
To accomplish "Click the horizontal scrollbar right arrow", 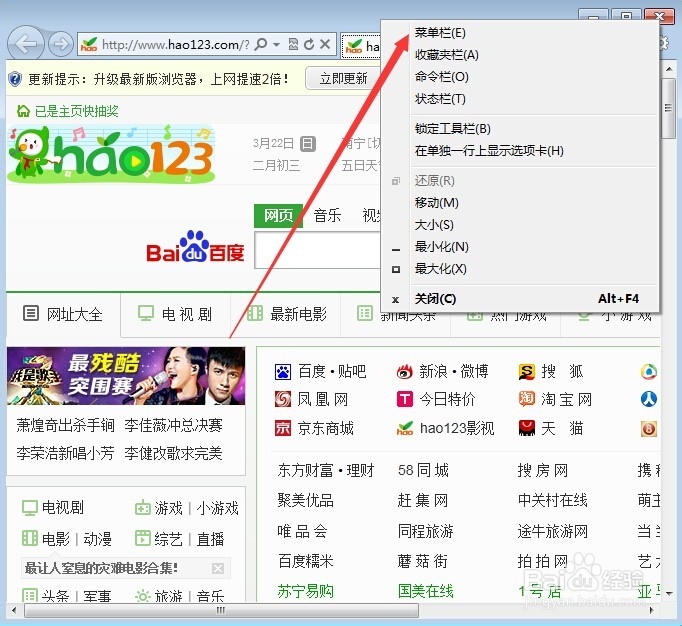I will click(x=652, y=611).
